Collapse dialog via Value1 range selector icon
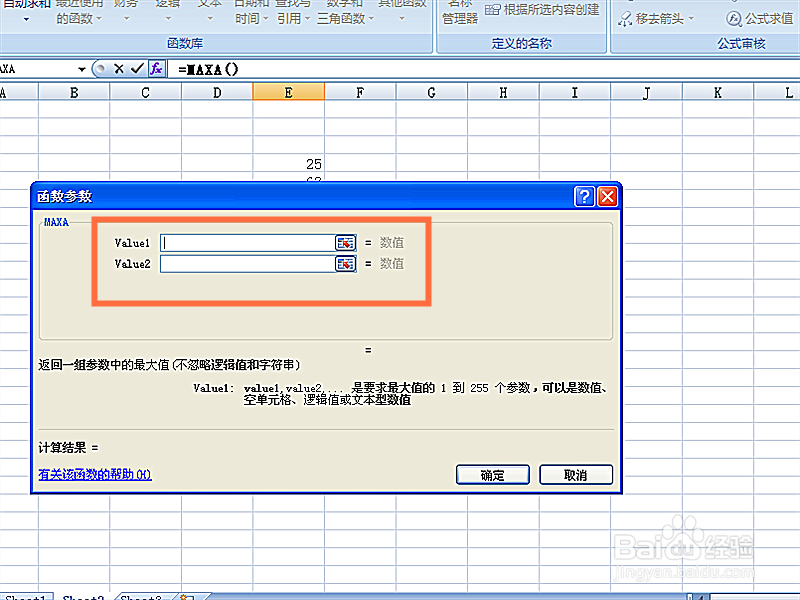Image resolution: width=800 pixels, height=600 pixels. point(345,243)
